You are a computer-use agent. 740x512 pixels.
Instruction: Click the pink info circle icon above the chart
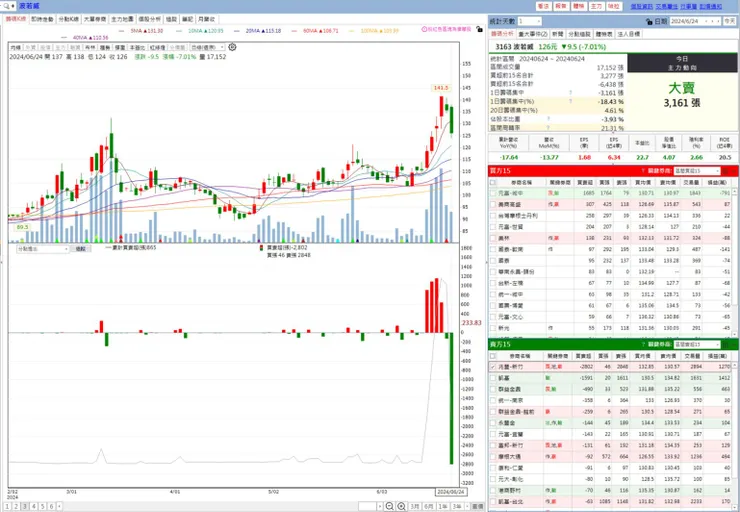pyautogui.click(x=424, y=29)
